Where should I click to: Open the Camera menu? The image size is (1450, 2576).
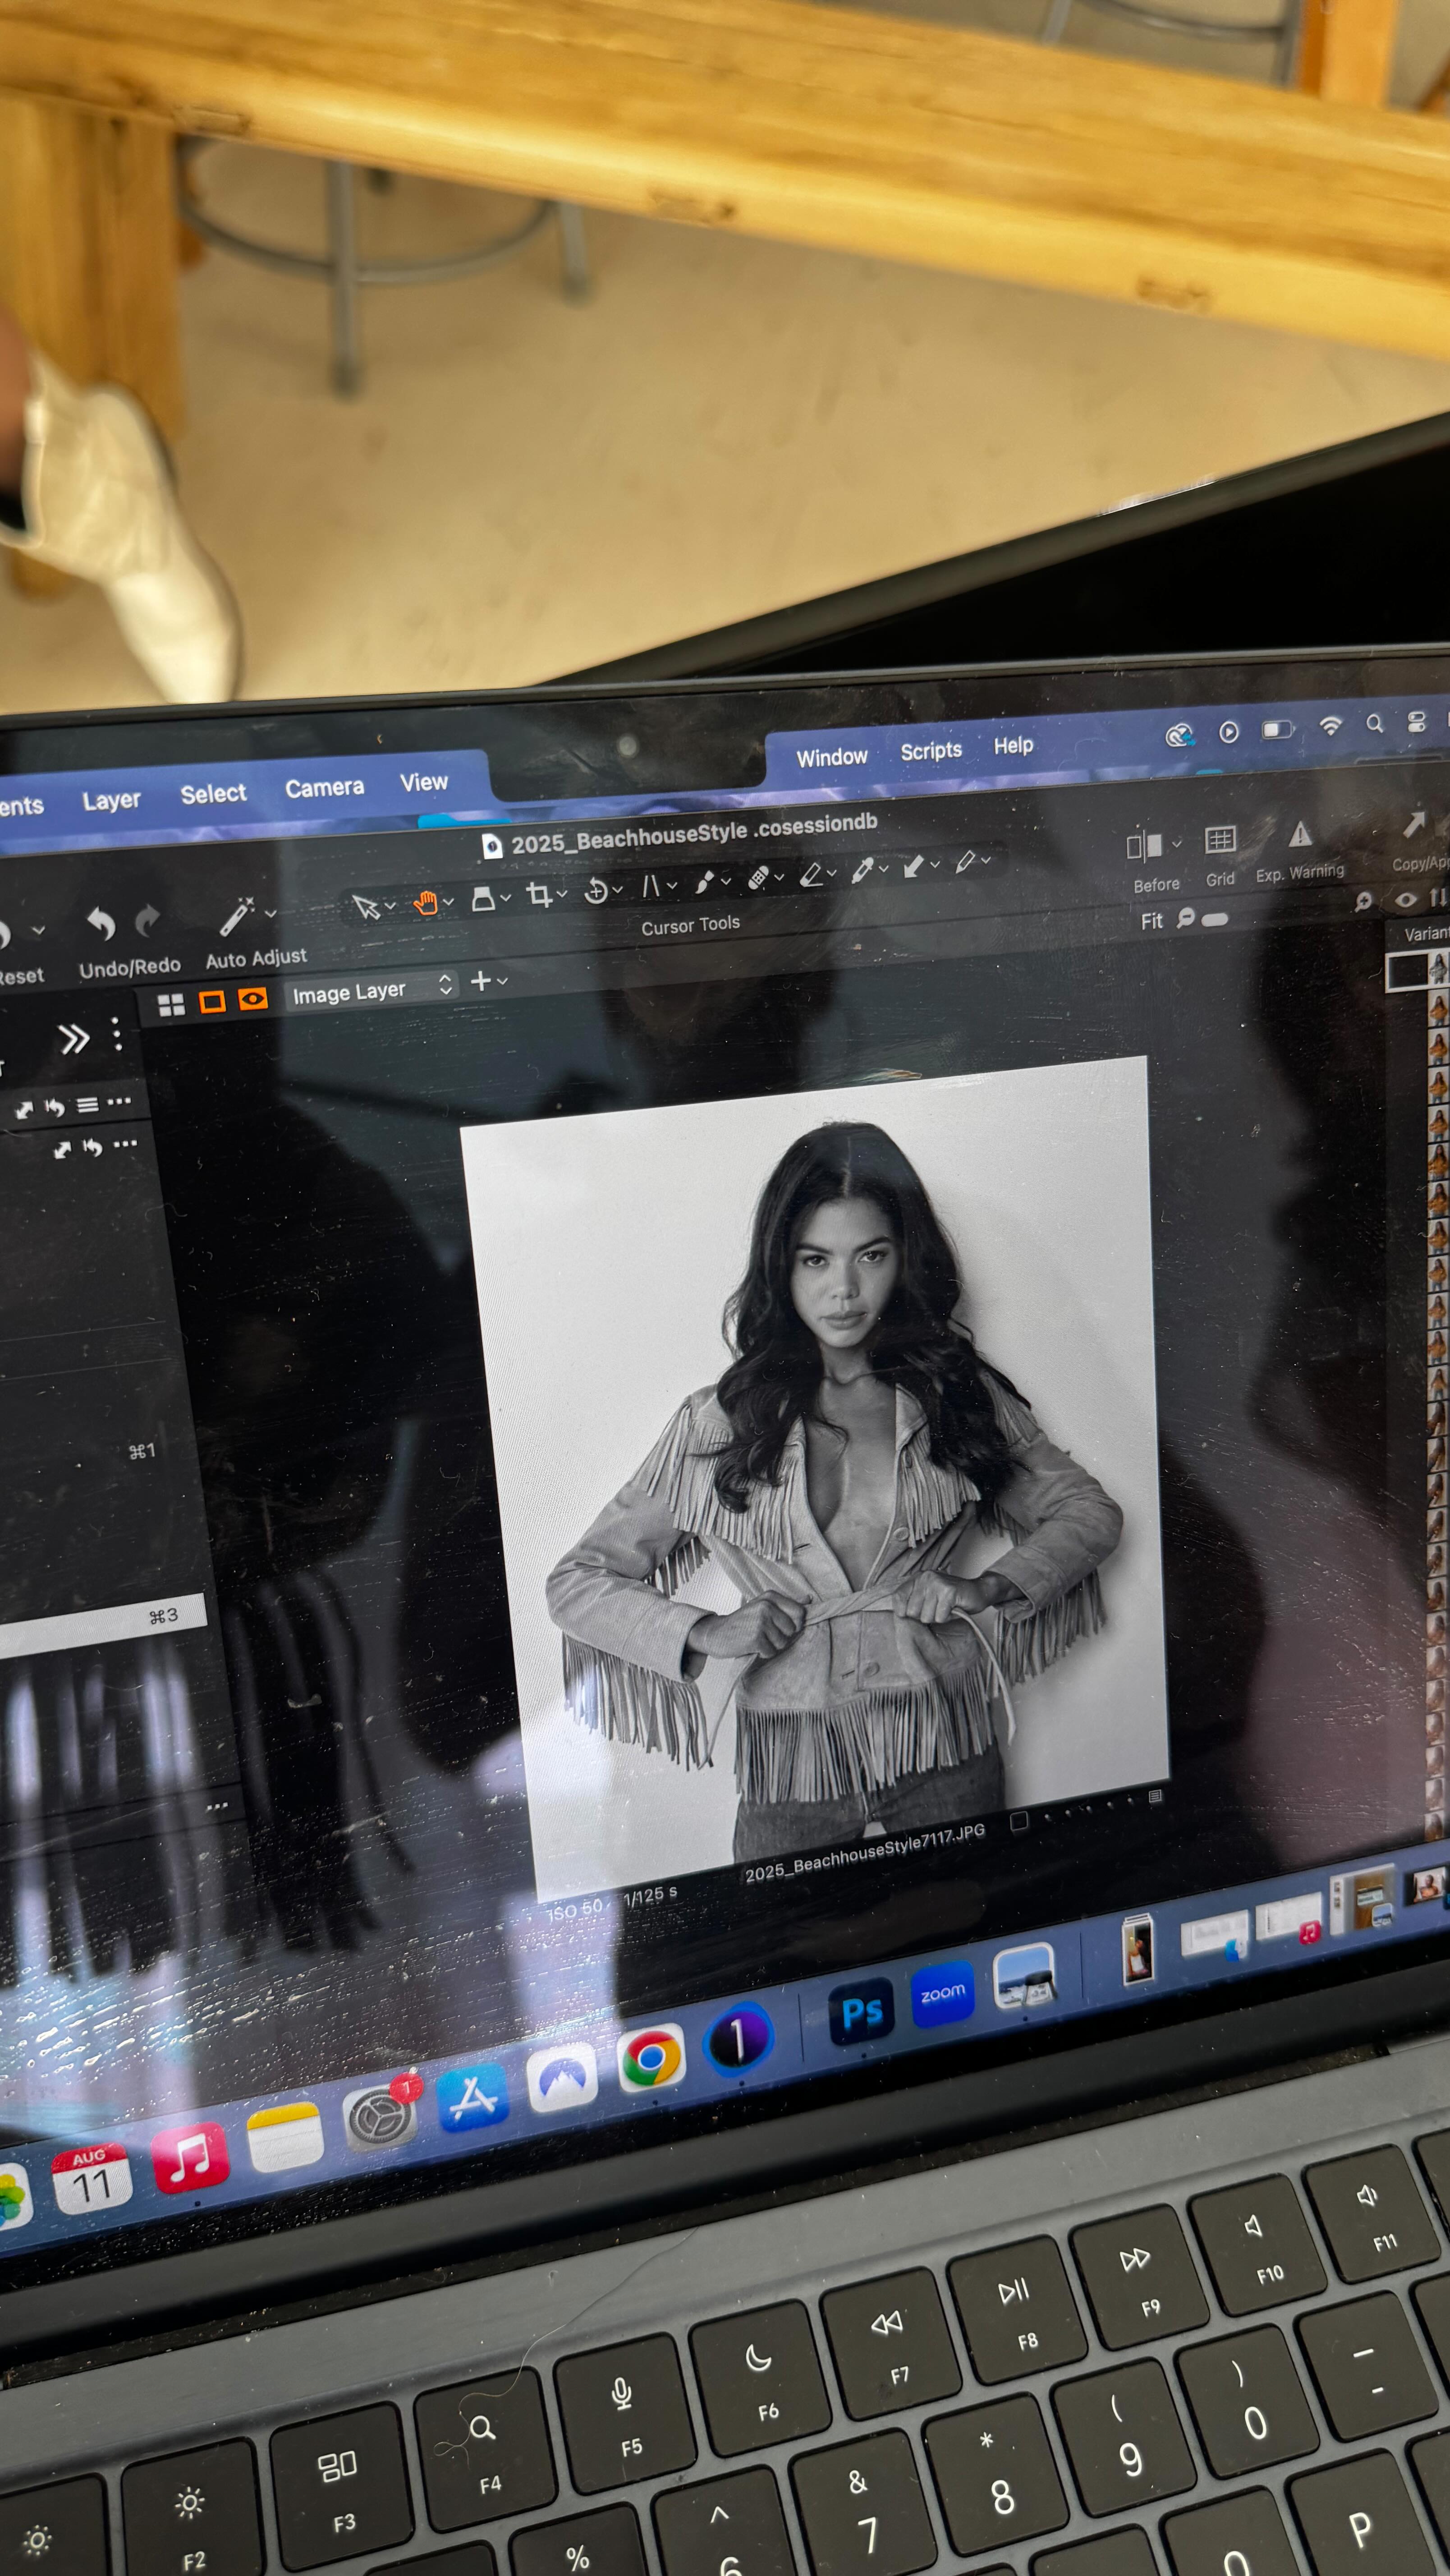324,788
